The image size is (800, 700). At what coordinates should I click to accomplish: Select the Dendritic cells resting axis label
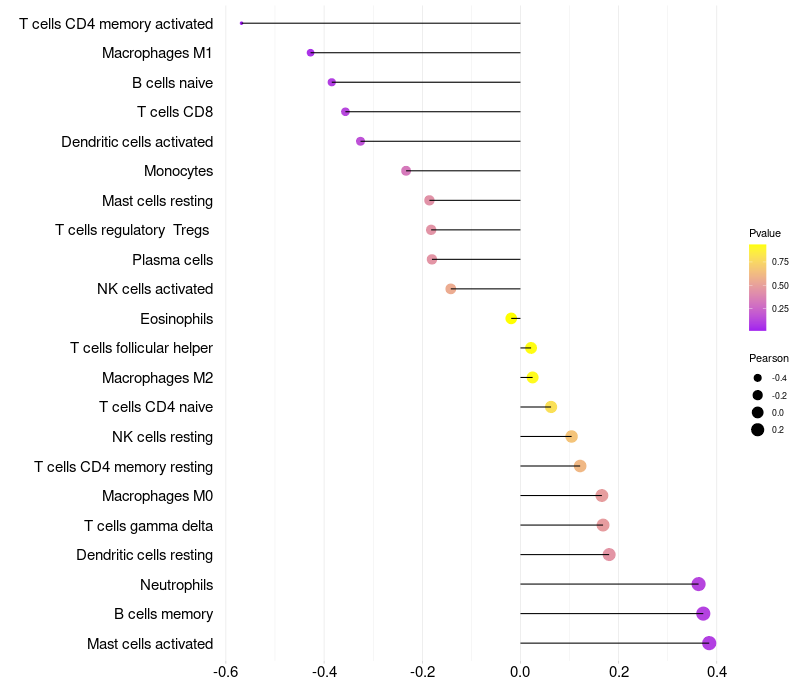tap(144, 555)
